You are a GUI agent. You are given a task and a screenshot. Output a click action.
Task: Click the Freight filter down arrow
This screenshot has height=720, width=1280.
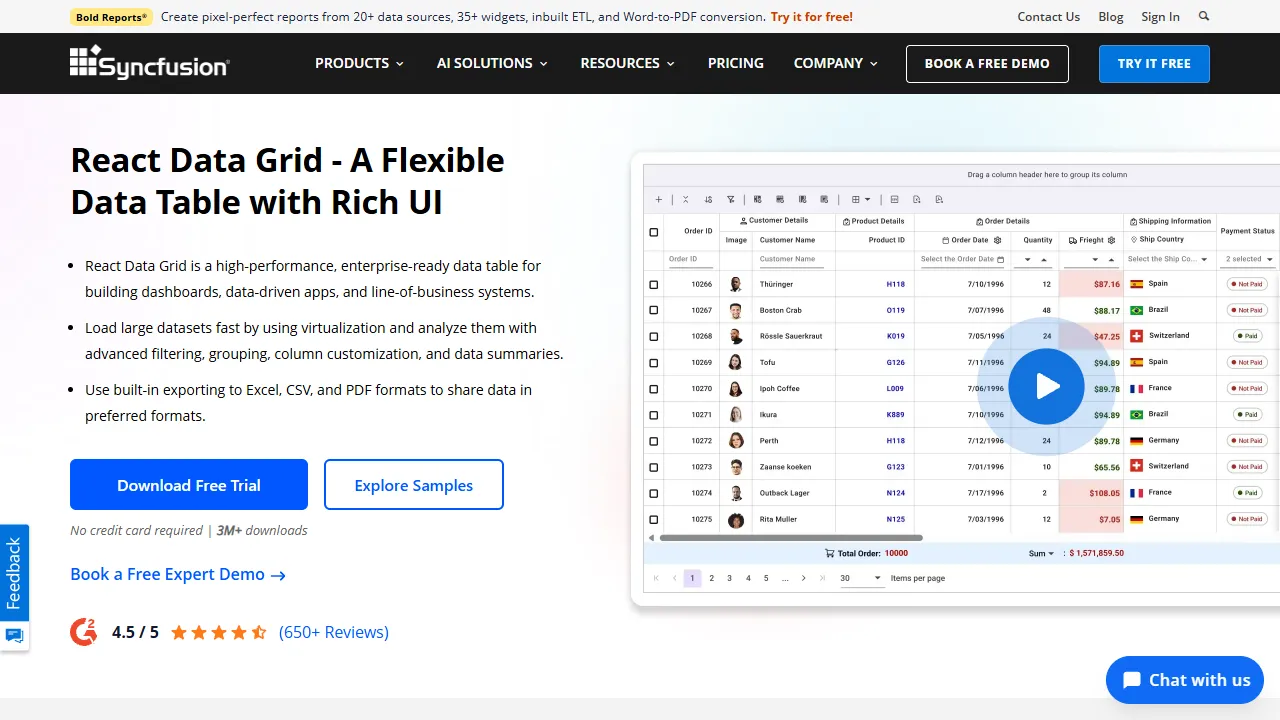[1096, 259]
